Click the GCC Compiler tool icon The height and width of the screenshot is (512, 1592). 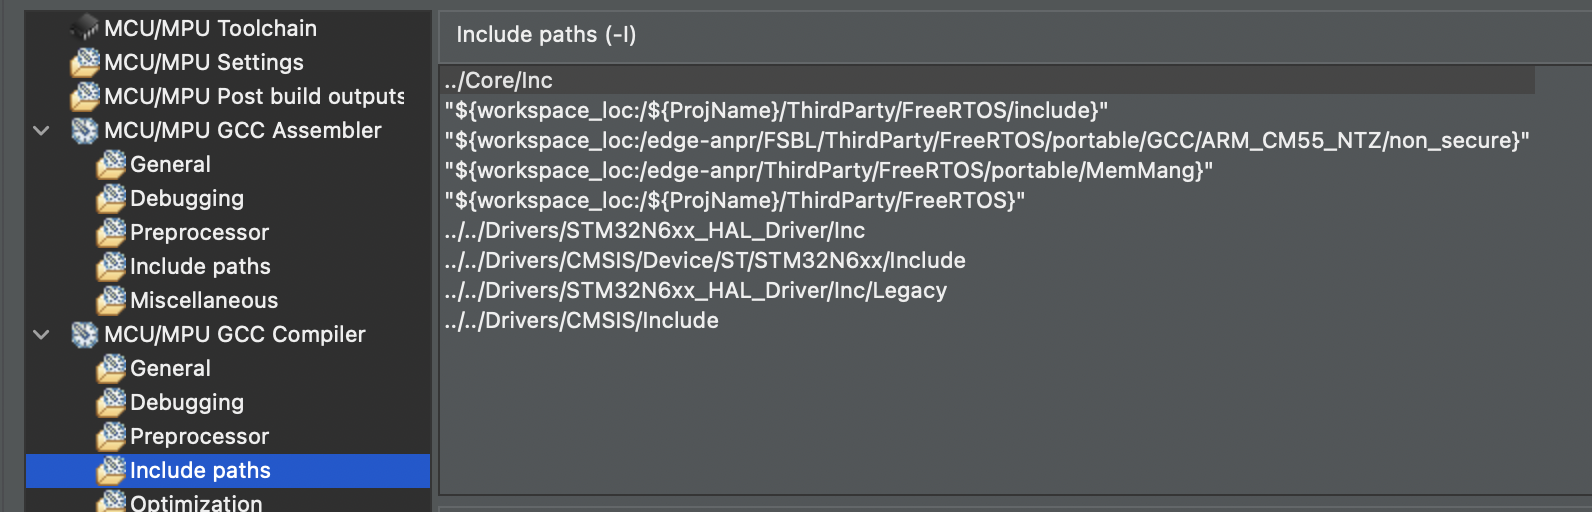[x=85, y=334]
